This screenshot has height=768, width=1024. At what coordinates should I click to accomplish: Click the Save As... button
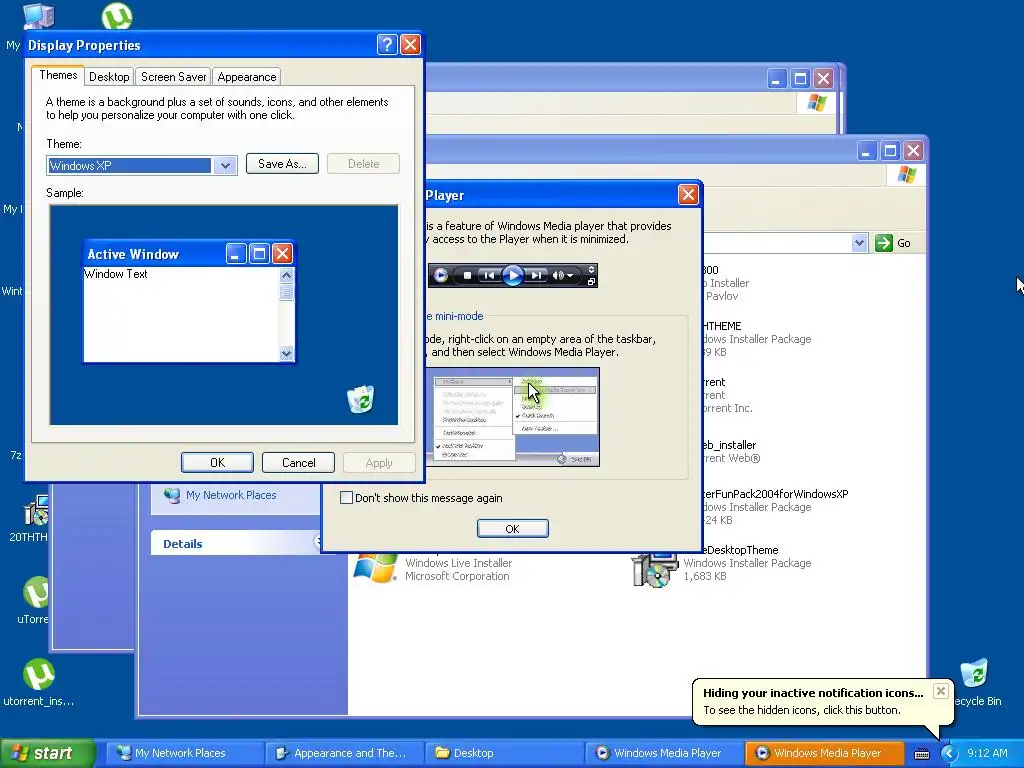click(282, 164)
